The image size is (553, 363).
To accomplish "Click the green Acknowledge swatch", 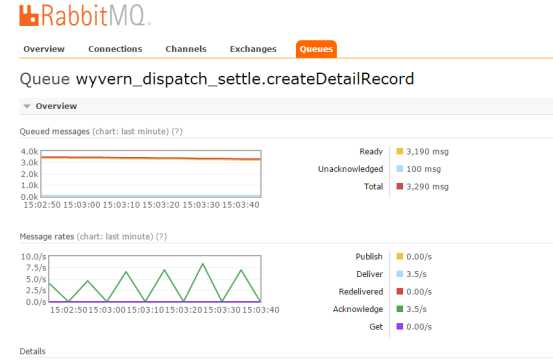I will coord(400,309).
